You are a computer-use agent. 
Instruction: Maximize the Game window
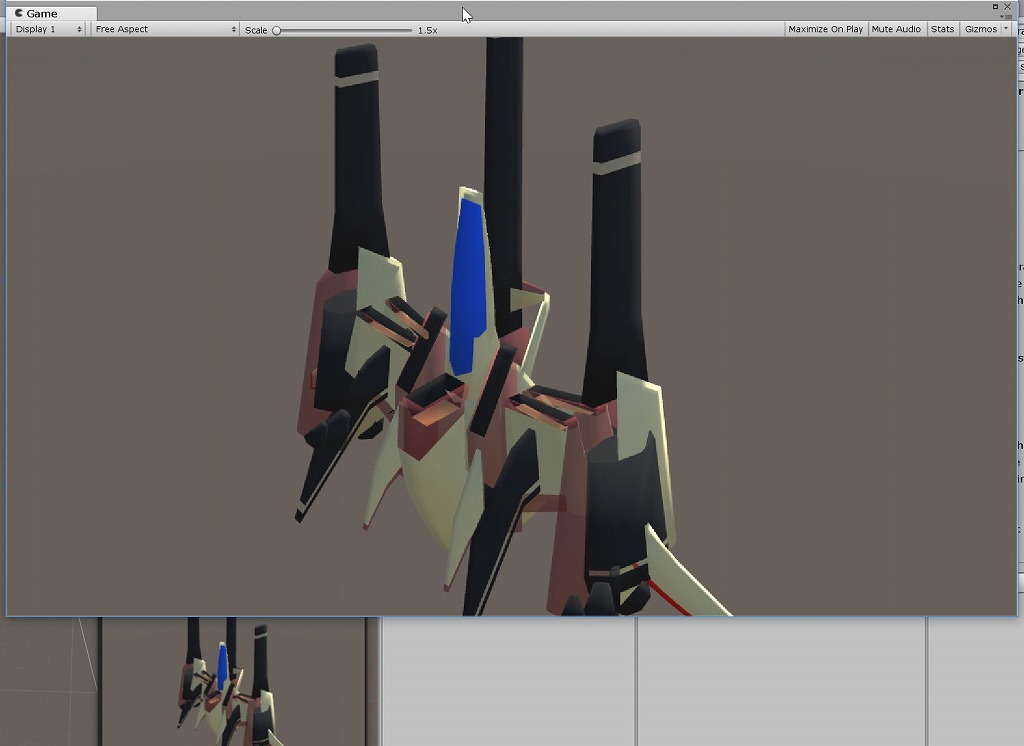point(995,7)
